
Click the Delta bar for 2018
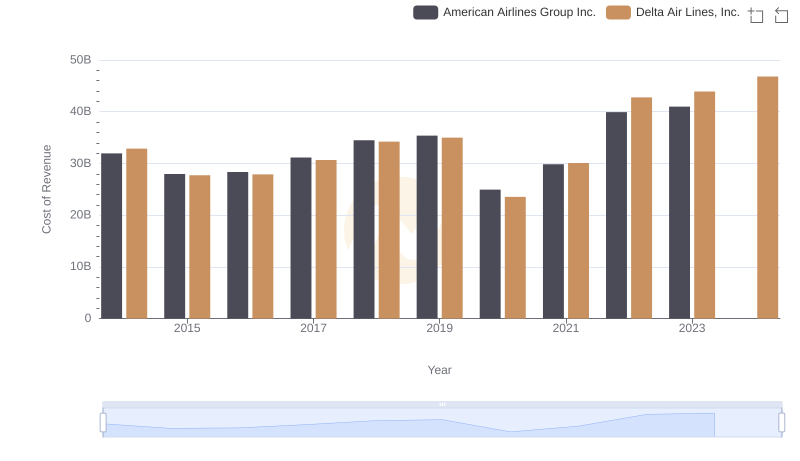(x=389, y=230)
